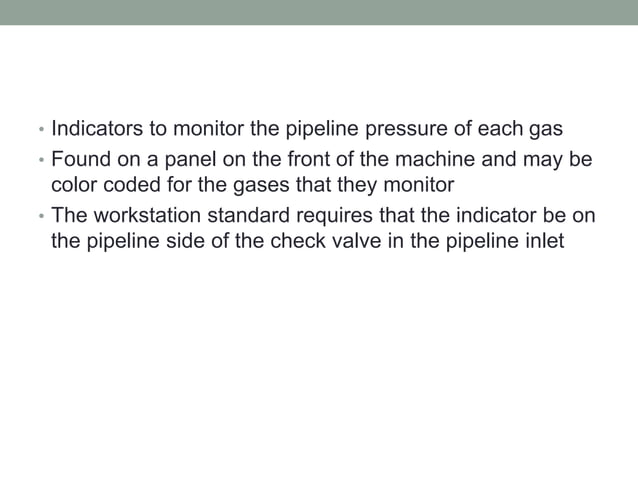Click the word 'panel' in the second bullet

pyautogui.click(x=190, y=160)
